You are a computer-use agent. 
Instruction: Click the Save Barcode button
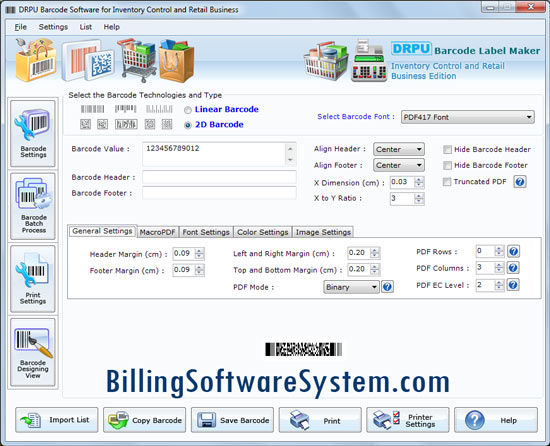click(232, 420)
